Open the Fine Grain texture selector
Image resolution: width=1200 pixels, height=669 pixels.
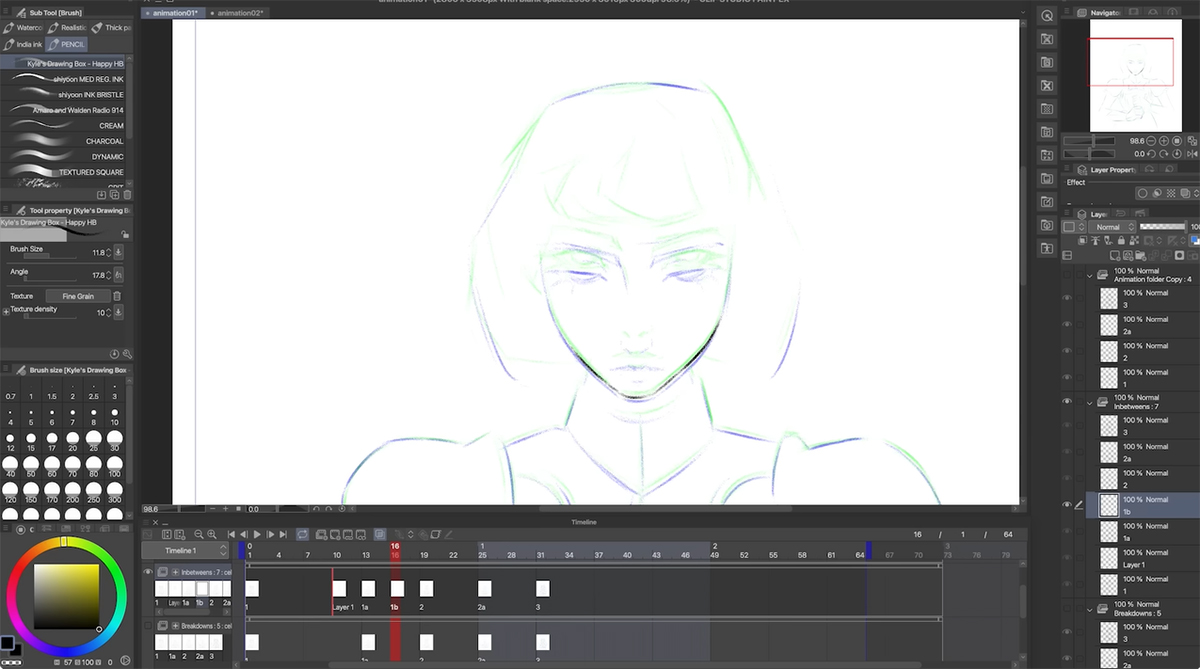78,296
